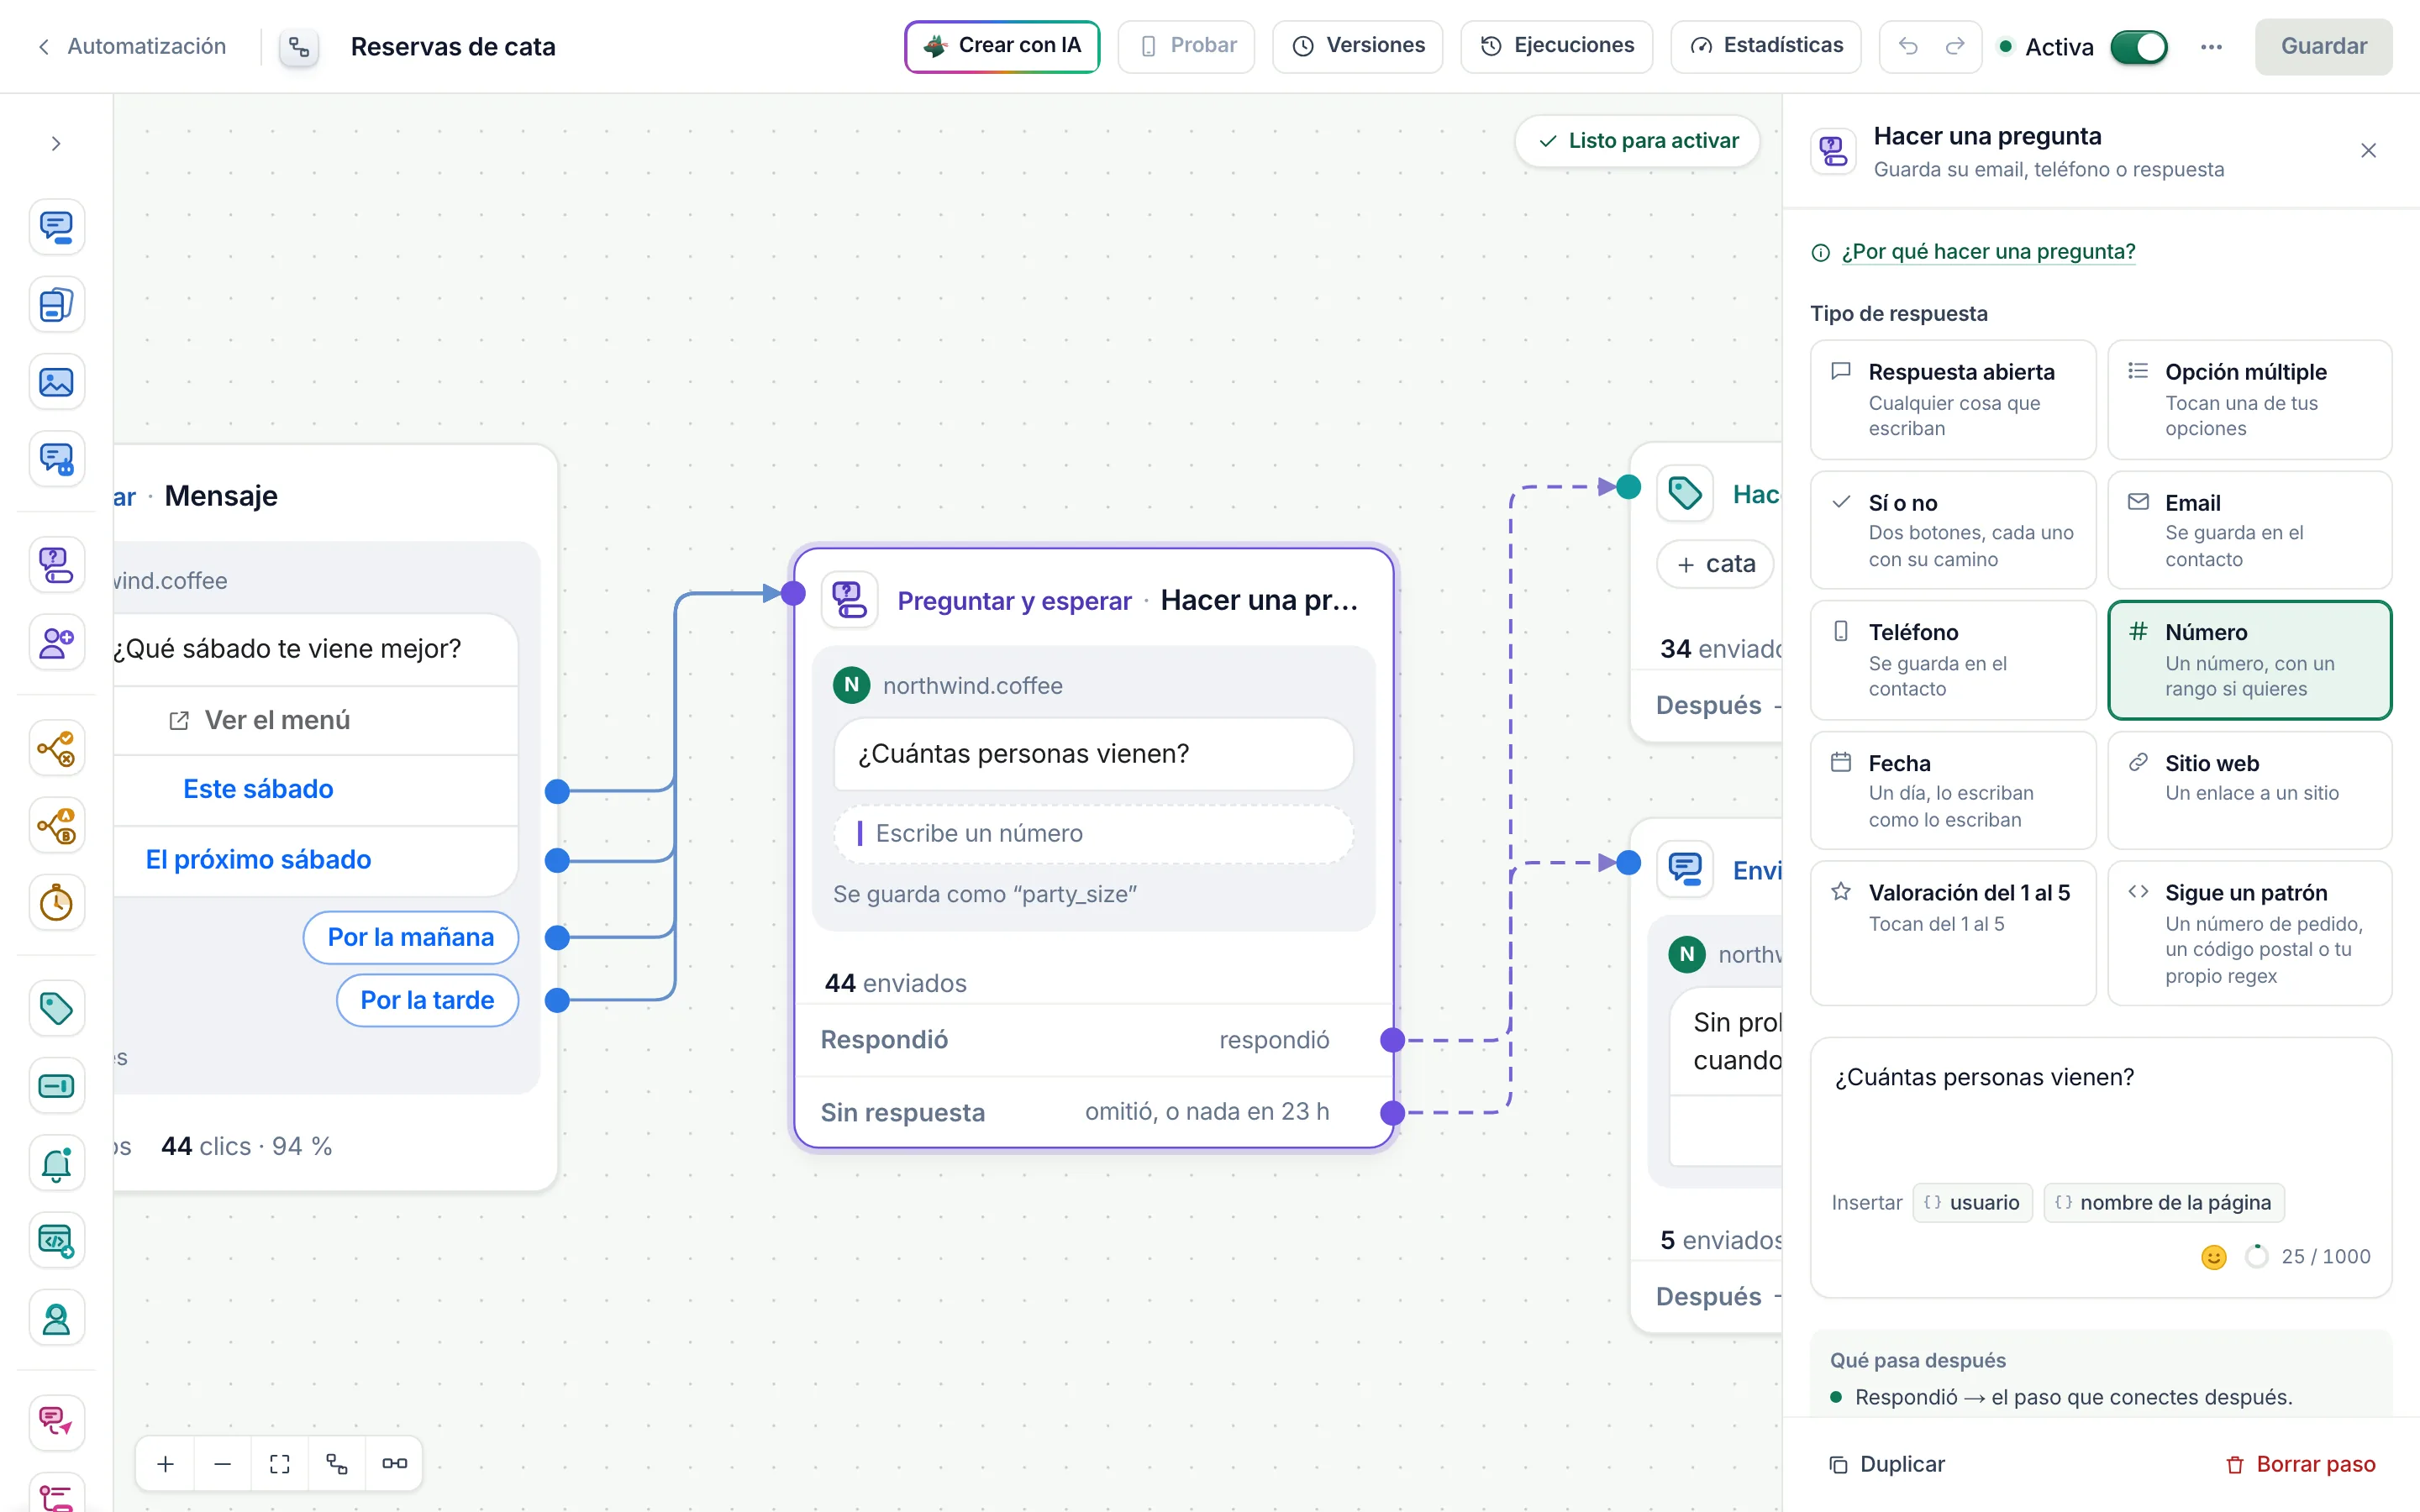Screen dimensions: 2420x1512
Task: Click the emoji picker smiley icon
Action: (2214, 1257)
